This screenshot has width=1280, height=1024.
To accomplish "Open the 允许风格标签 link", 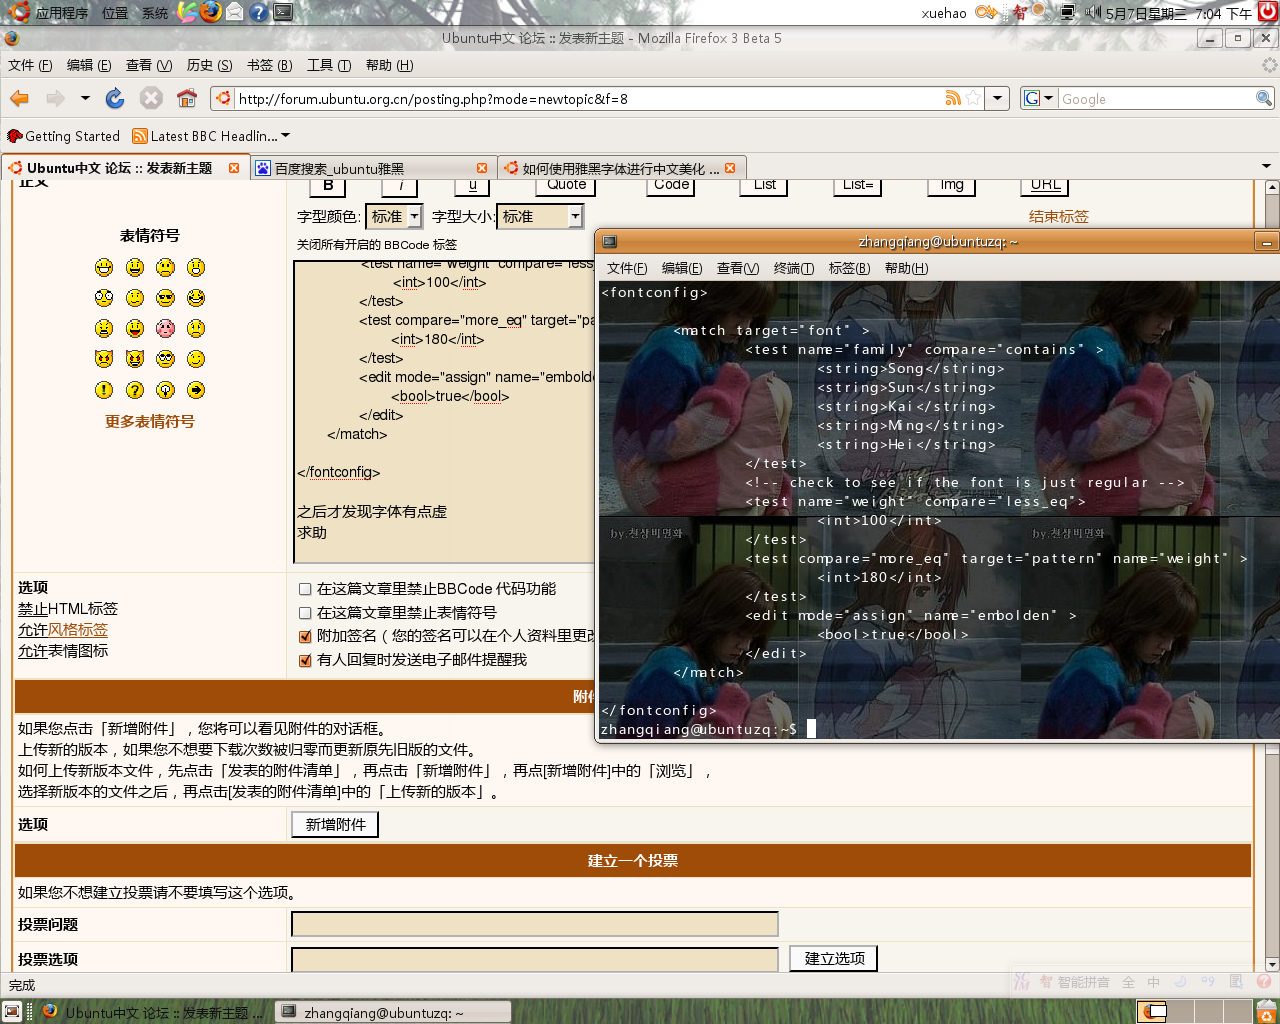I will click(63, 630).
